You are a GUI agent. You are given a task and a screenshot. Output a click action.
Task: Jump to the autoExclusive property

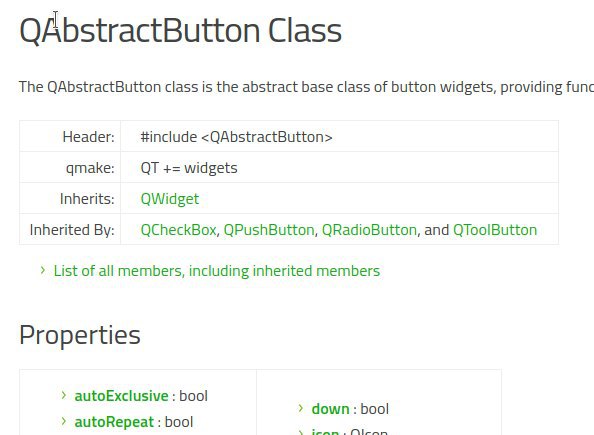tap(122, 396)
